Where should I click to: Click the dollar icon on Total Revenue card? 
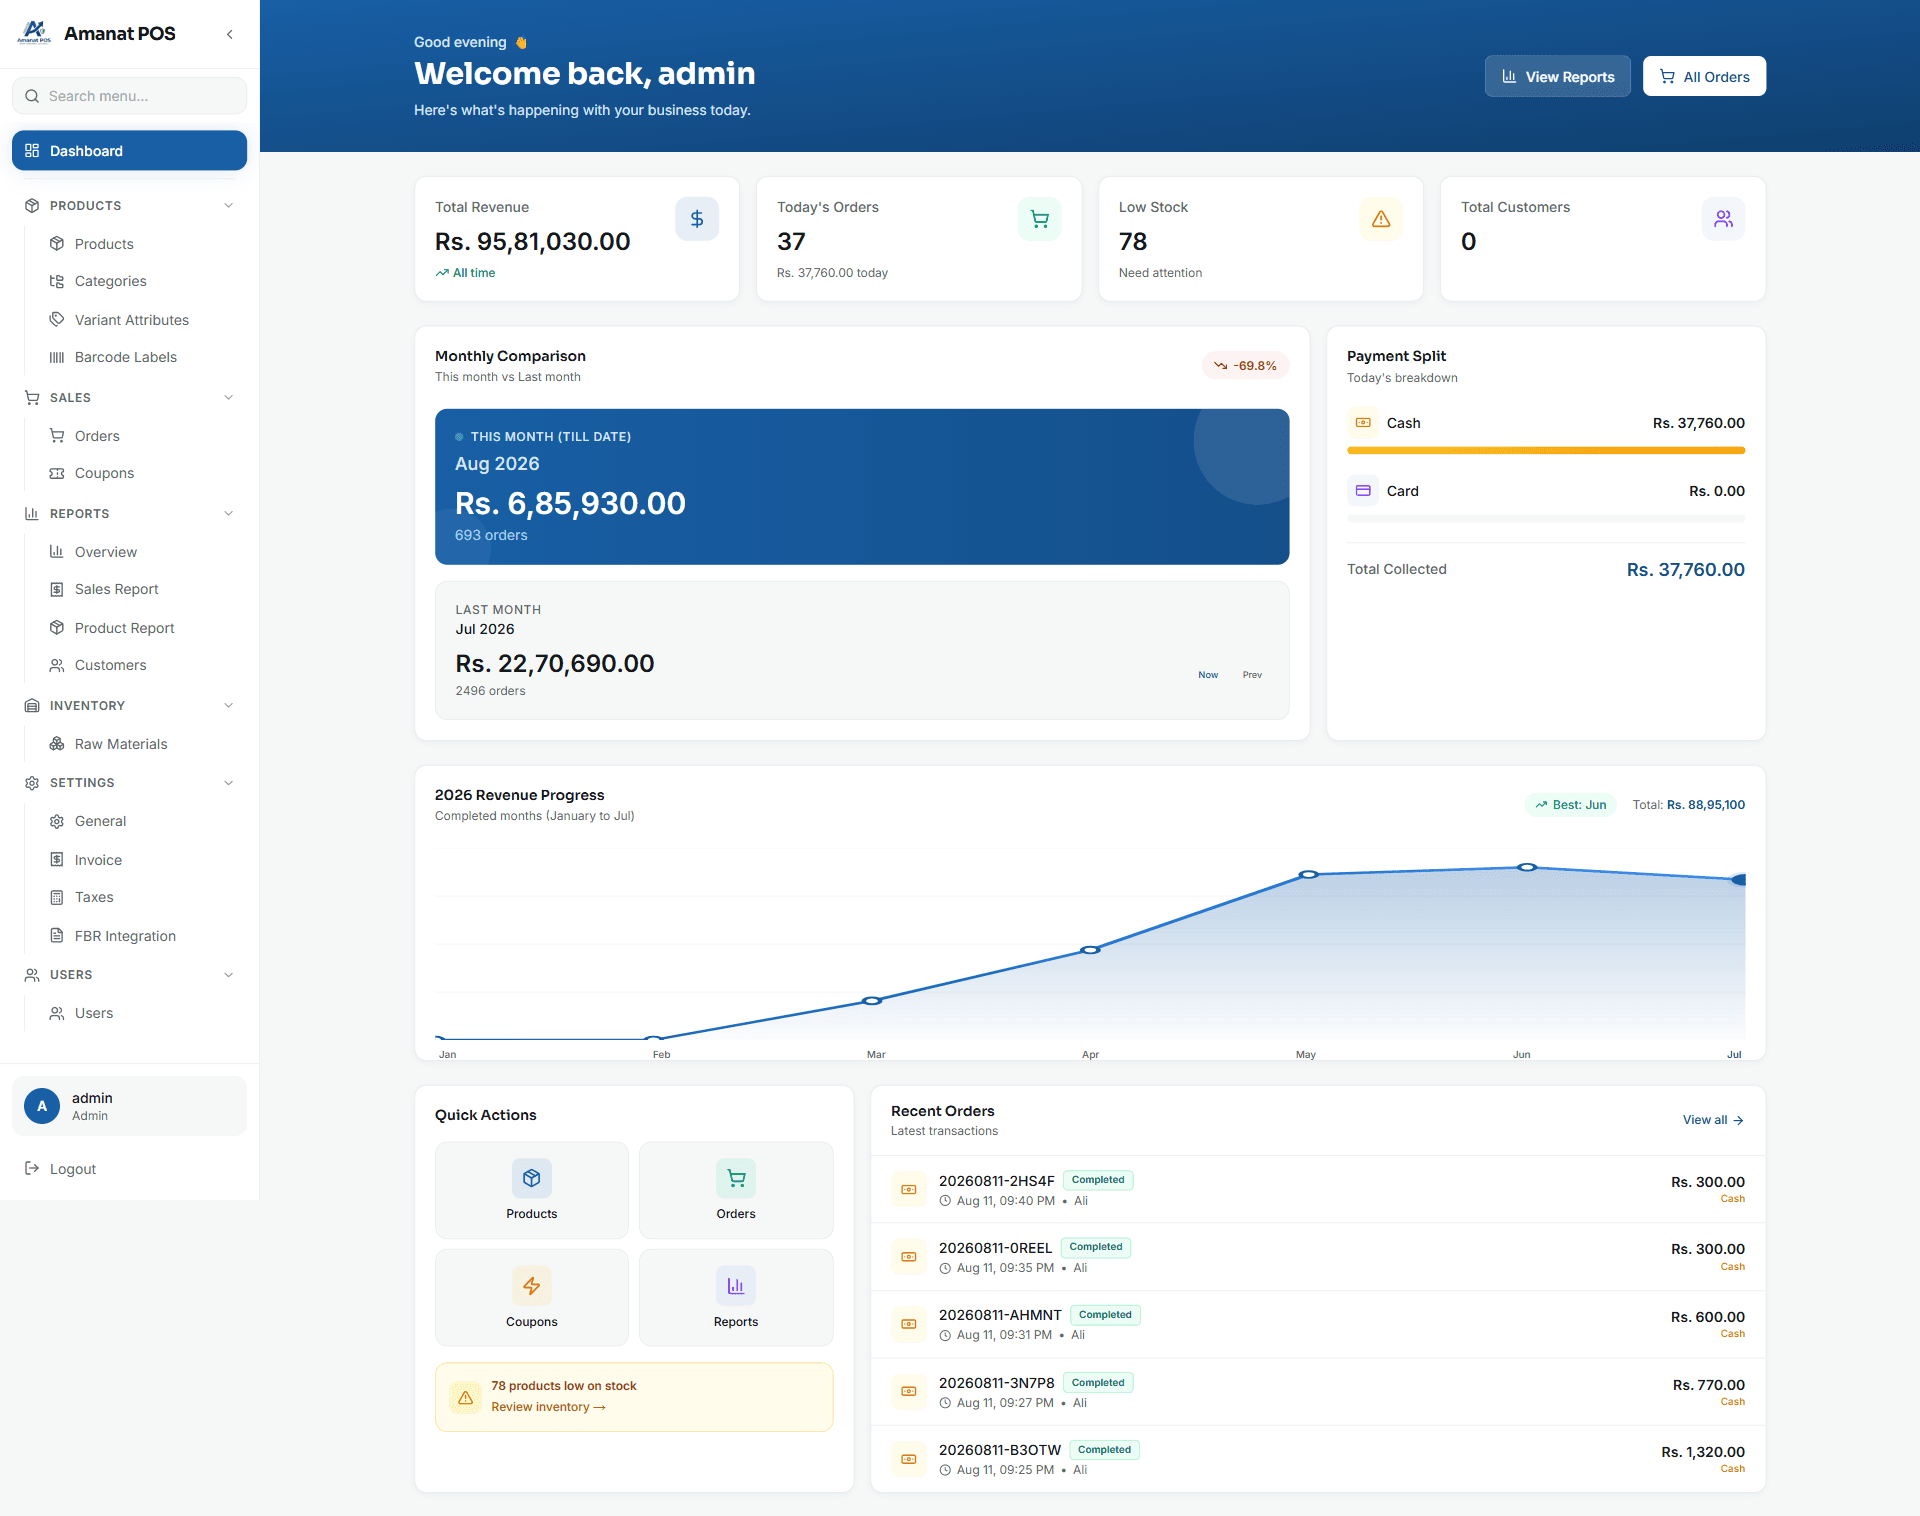697,219
